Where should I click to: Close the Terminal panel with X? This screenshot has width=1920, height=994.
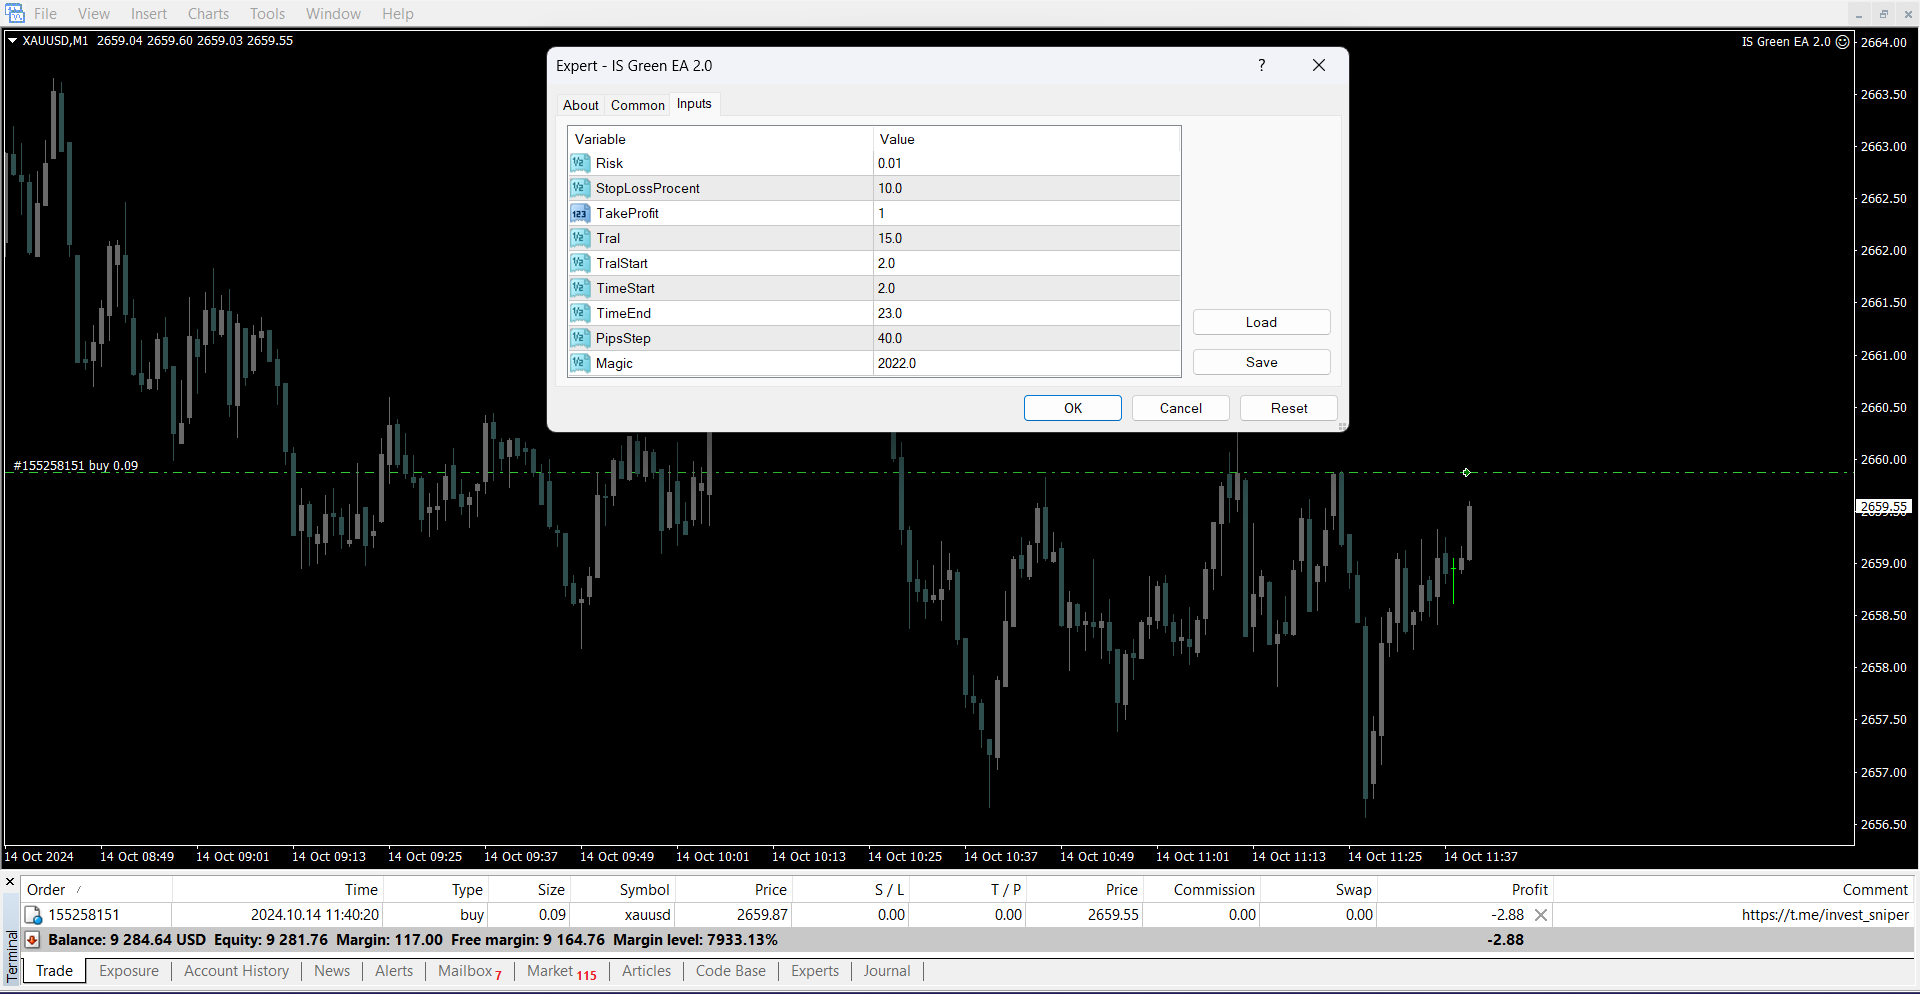[10, 882]
